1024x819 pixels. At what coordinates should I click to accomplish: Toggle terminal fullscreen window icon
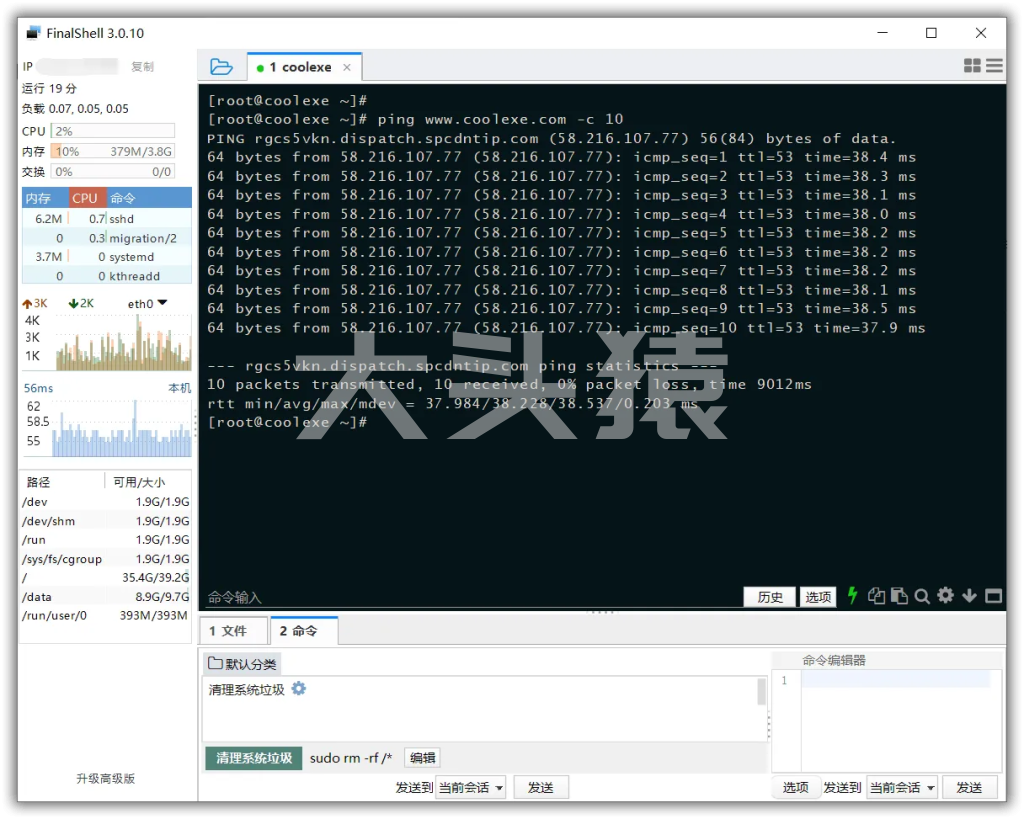[993, 596]
